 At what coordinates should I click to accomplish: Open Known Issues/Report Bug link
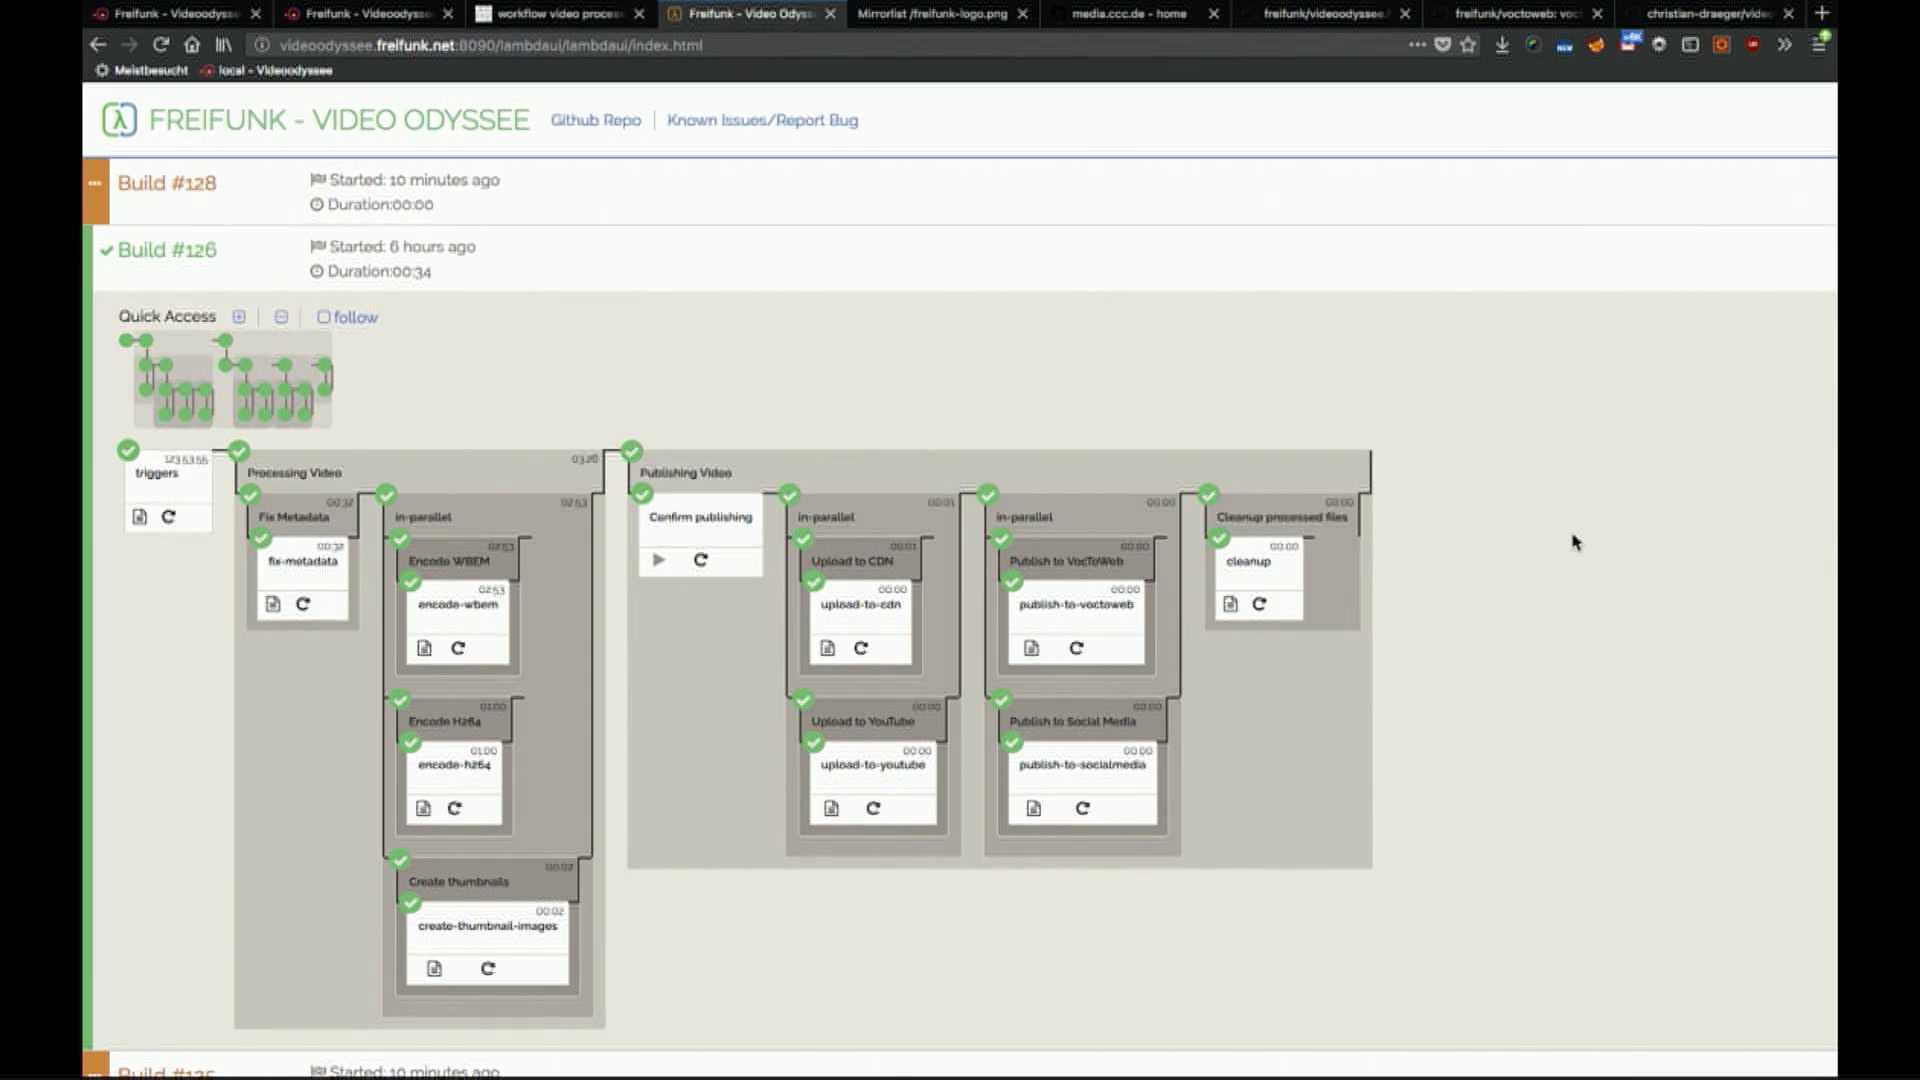click(x=762, y=120)
